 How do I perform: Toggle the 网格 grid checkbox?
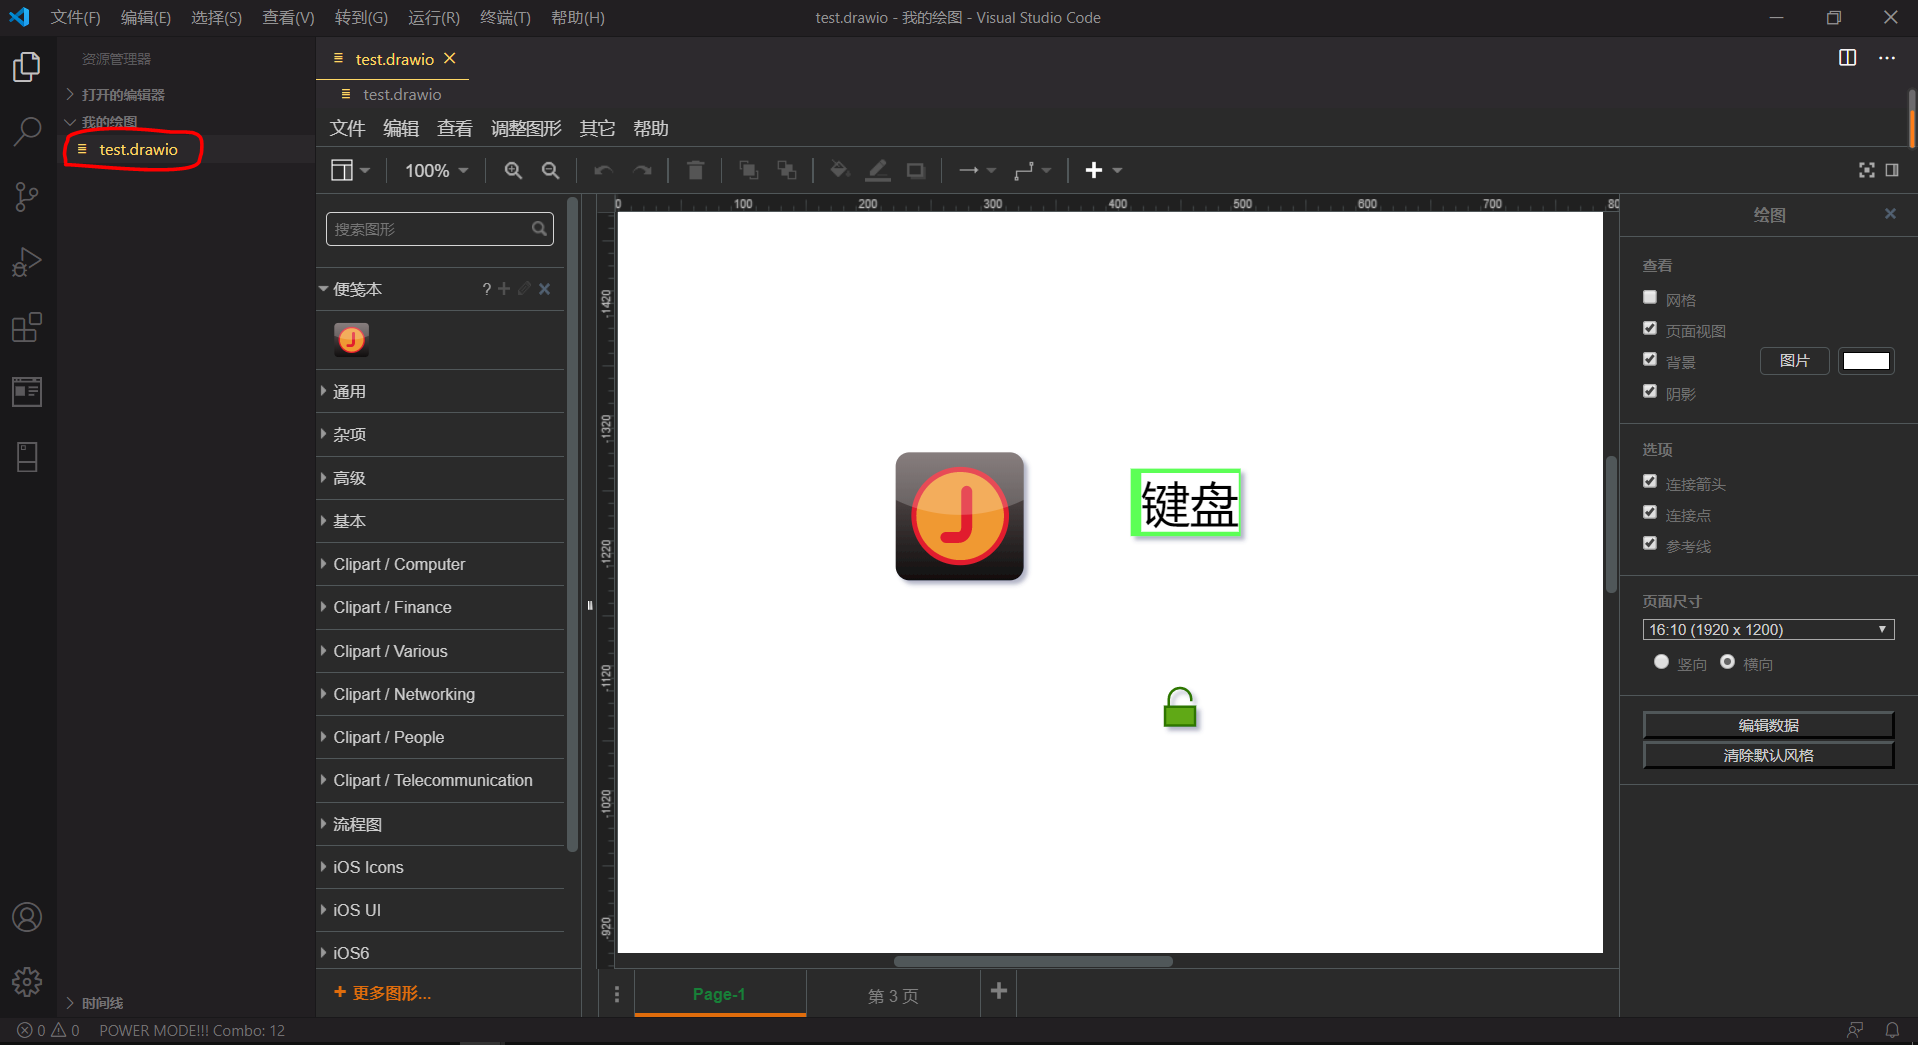[1650, 297]
